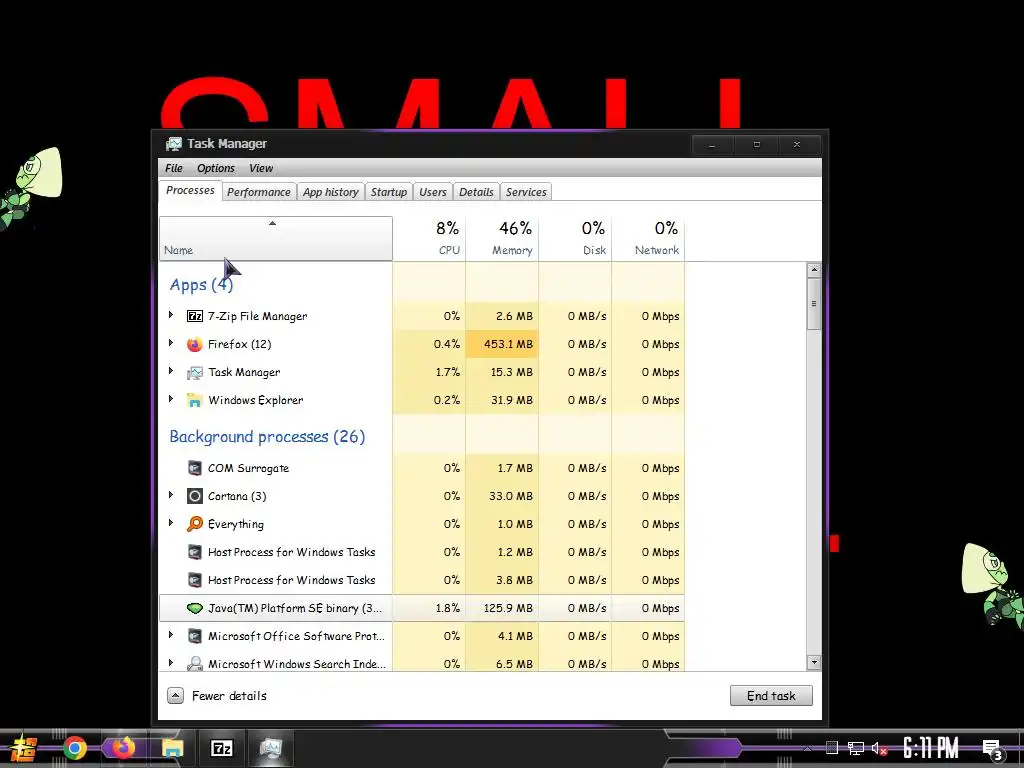This screenshot has height=768, width=1024.
Task: Expand the 7-Zip File Manager process group
Action: coord(171,315)
